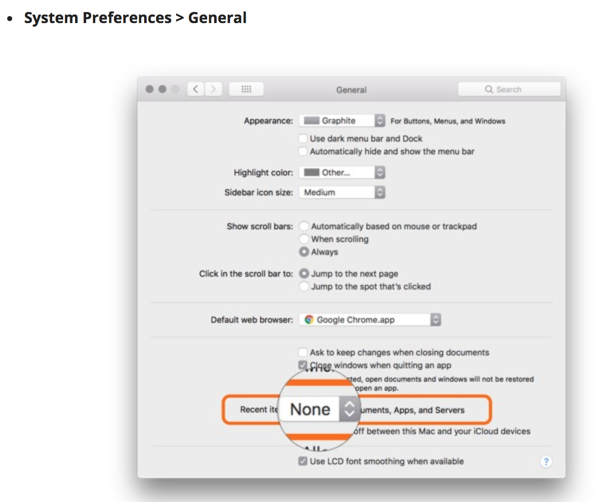This screenshot has width=602, height=502.
Task: Open the Default web browser dropdown
Action: click(x=370, y=320)
